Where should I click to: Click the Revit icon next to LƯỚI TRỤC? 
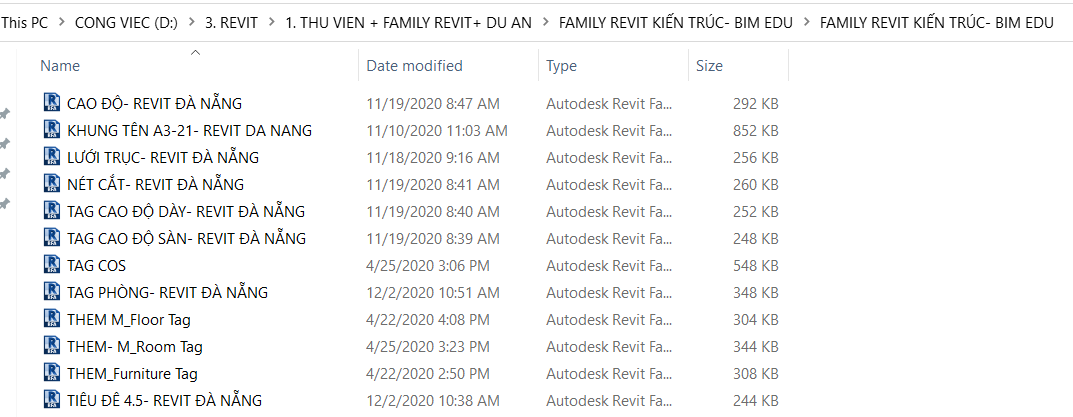[x=52, y=157]
